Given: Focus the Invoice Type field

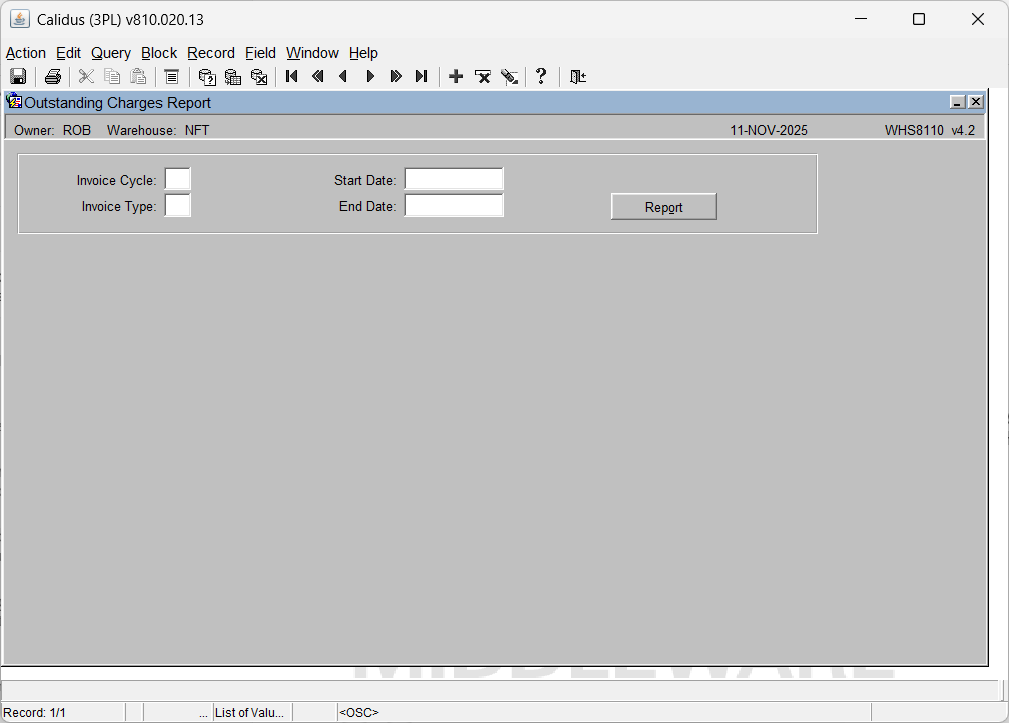Looking at the screenshot, I should point(177,206).
